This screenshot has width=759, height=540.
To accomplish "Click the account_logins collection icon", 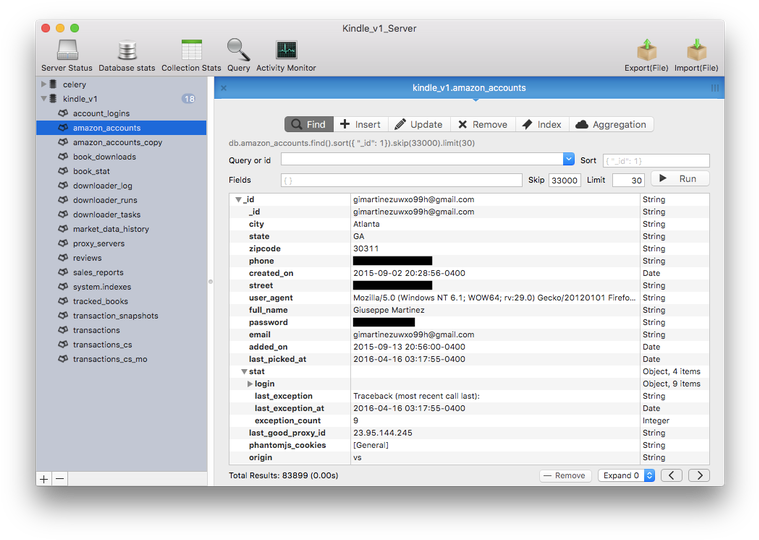I will [63, 113].
